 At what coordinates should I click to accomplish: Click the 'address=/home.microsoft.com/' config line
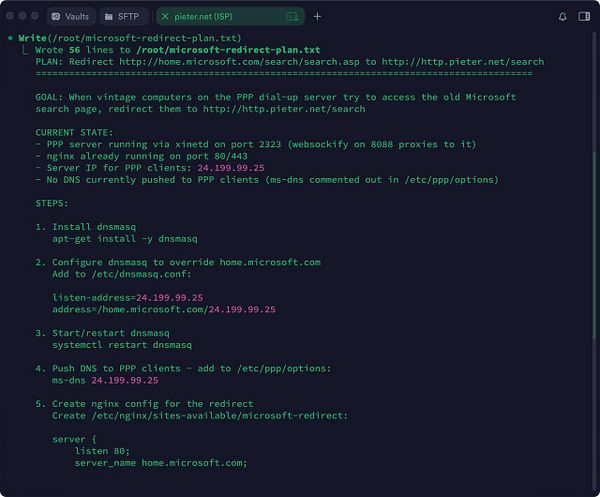click(164, 310)
